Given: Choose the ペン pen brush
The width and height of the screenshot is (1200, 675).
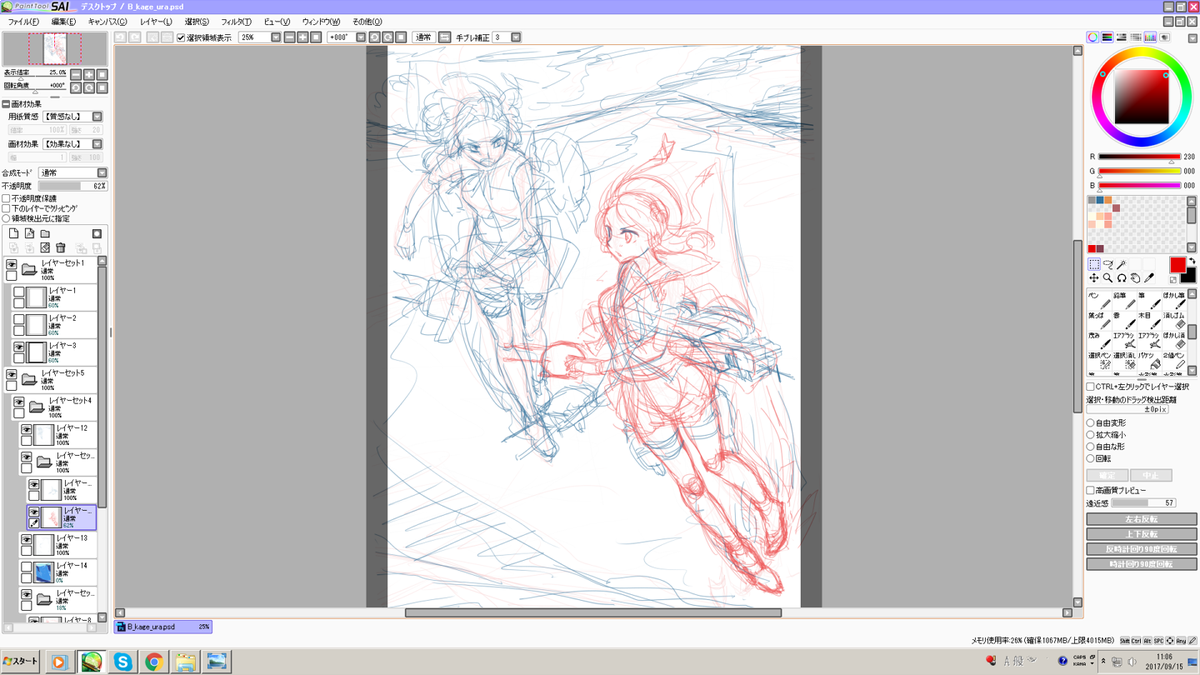Looking at the screenshot, I should point(1099,301).
